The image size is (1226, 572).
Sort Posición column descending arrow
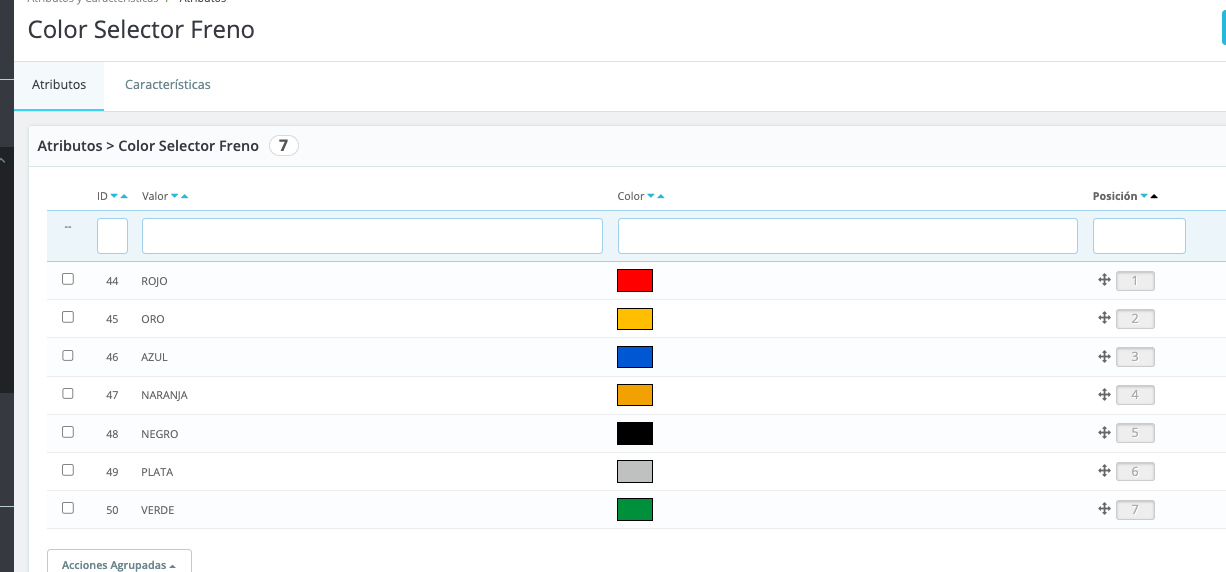point(1144,197)
